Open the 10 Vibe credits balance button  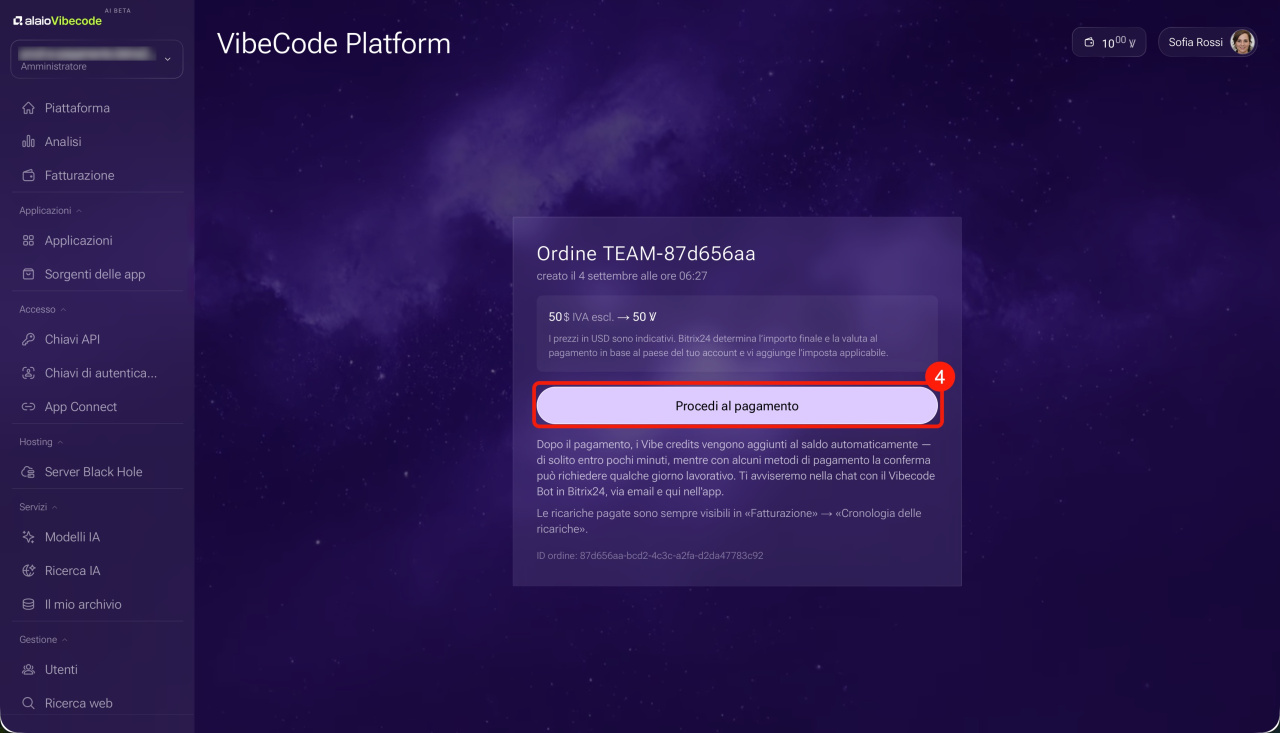1109,42
